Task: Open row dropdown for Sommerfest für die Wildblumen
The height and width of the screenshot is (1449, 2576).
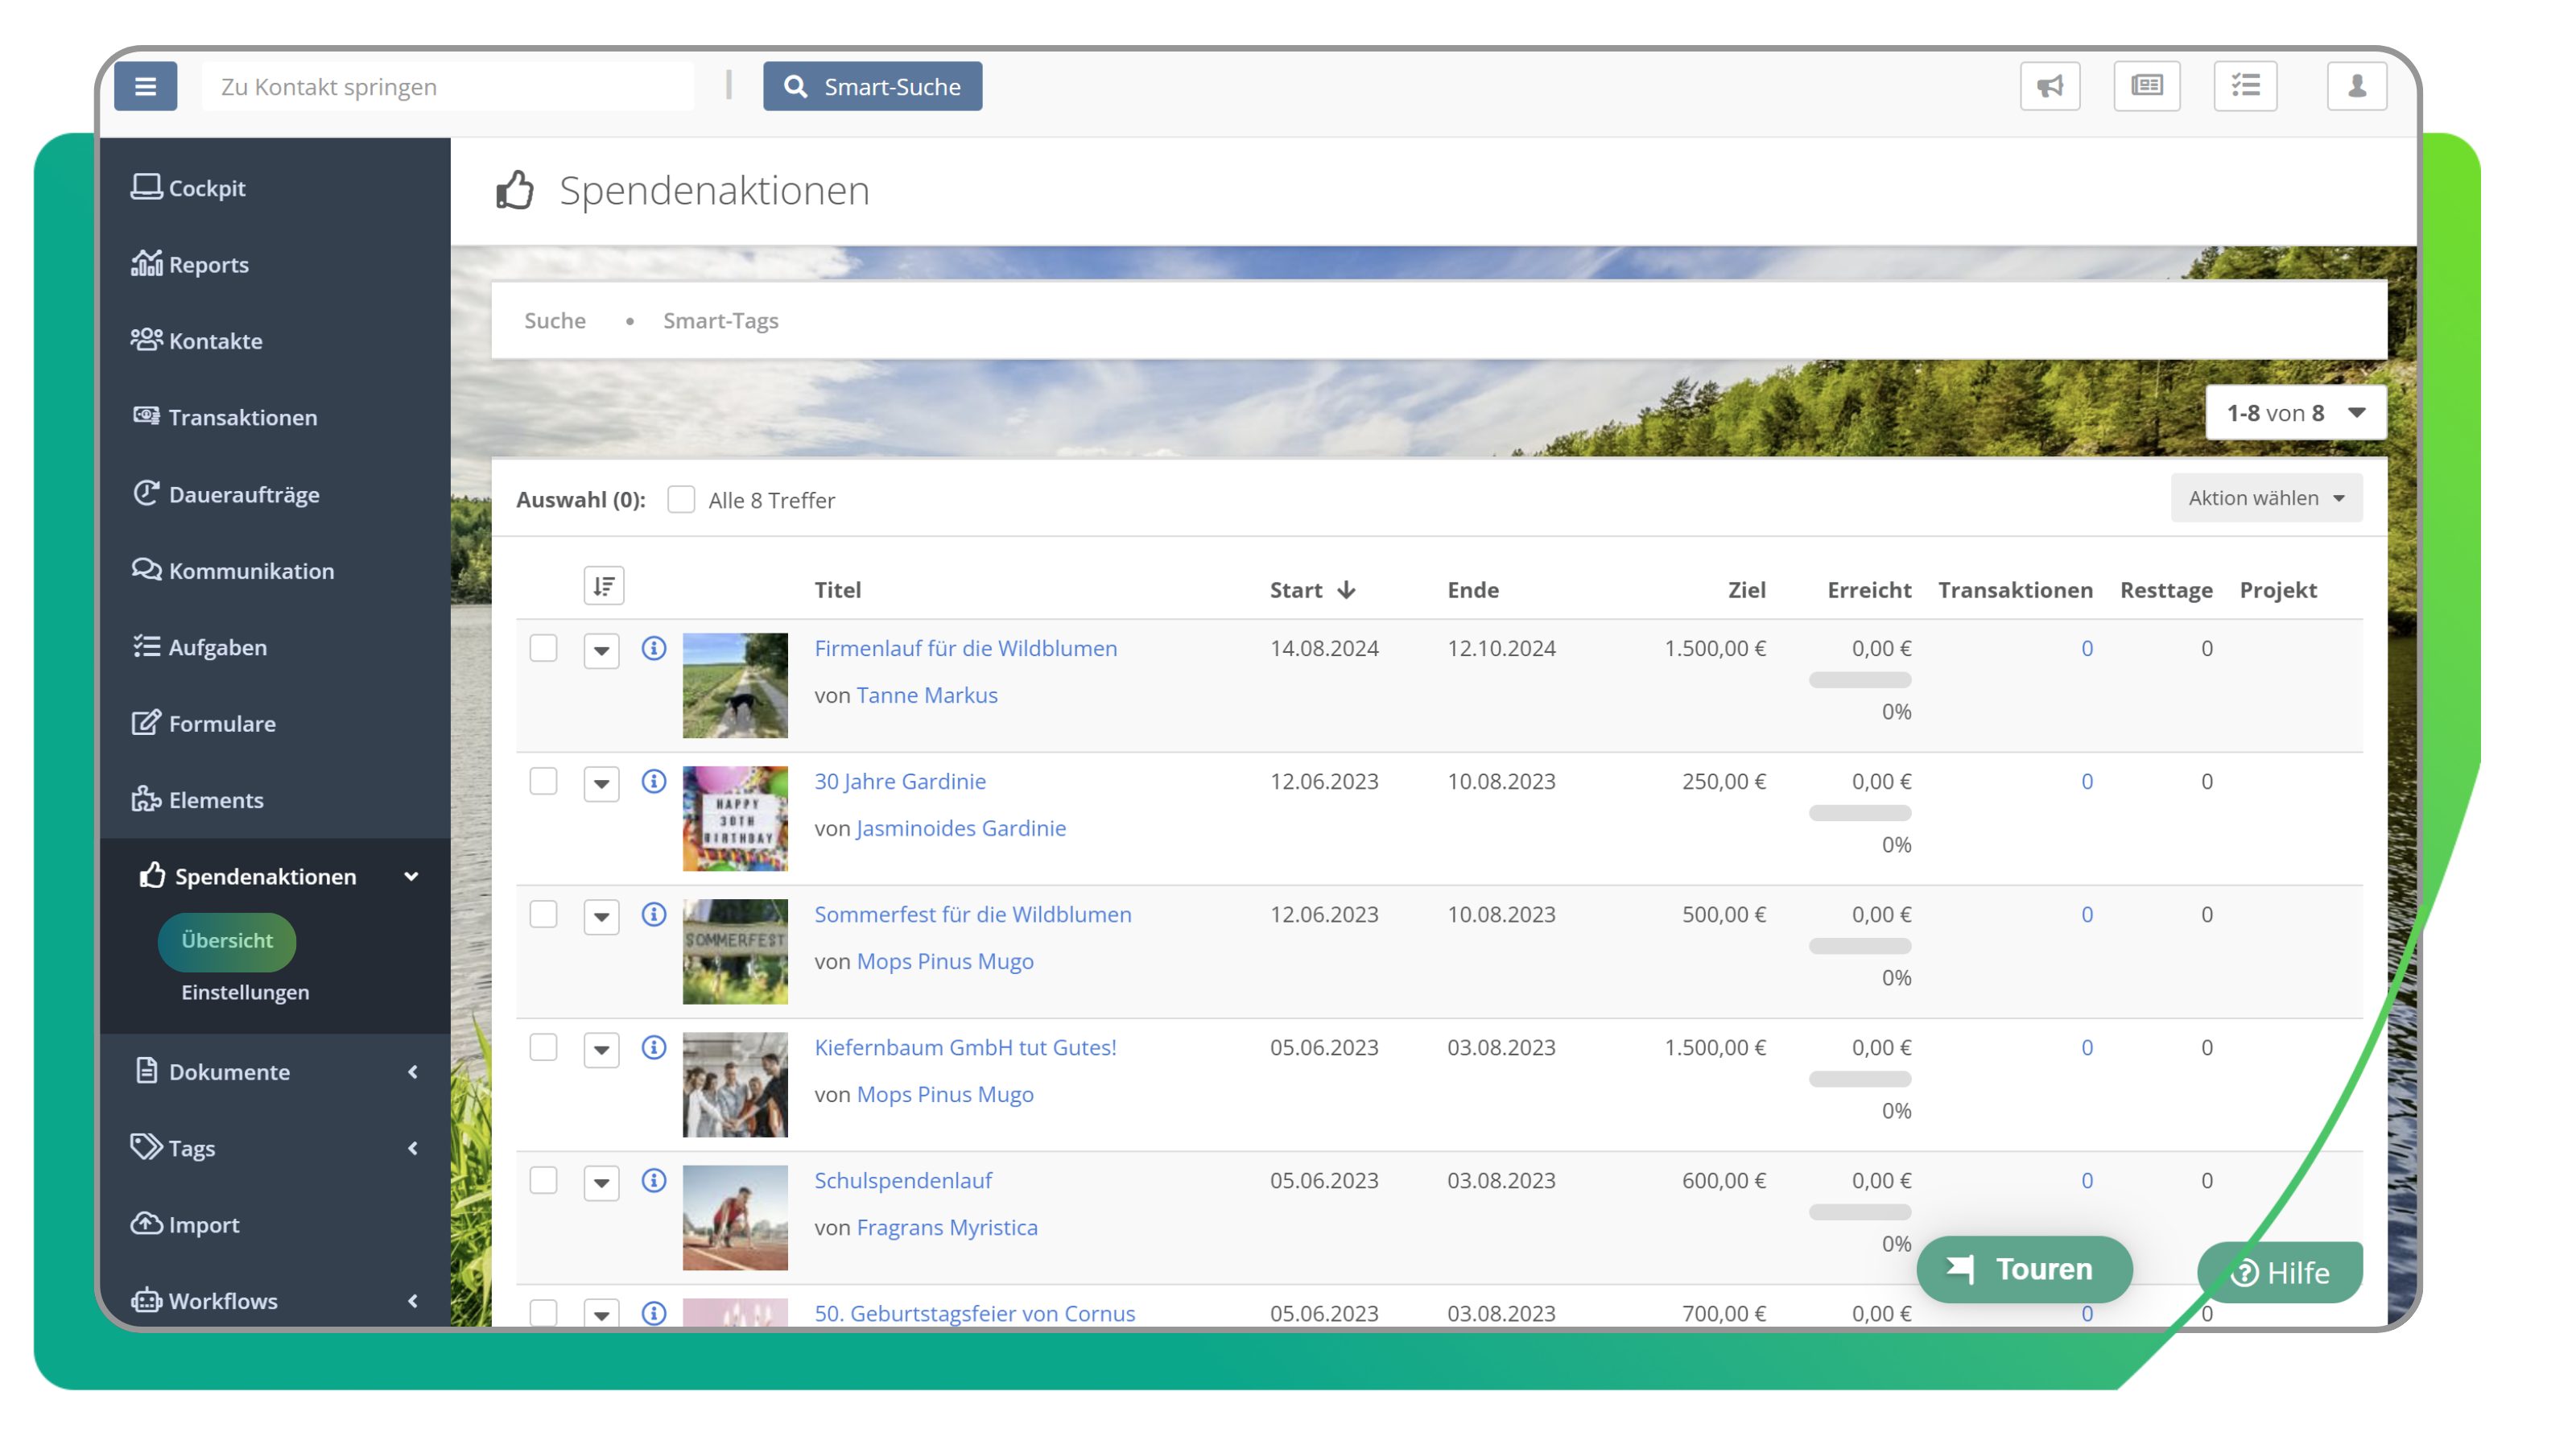Action: click(x=601, y=916)
